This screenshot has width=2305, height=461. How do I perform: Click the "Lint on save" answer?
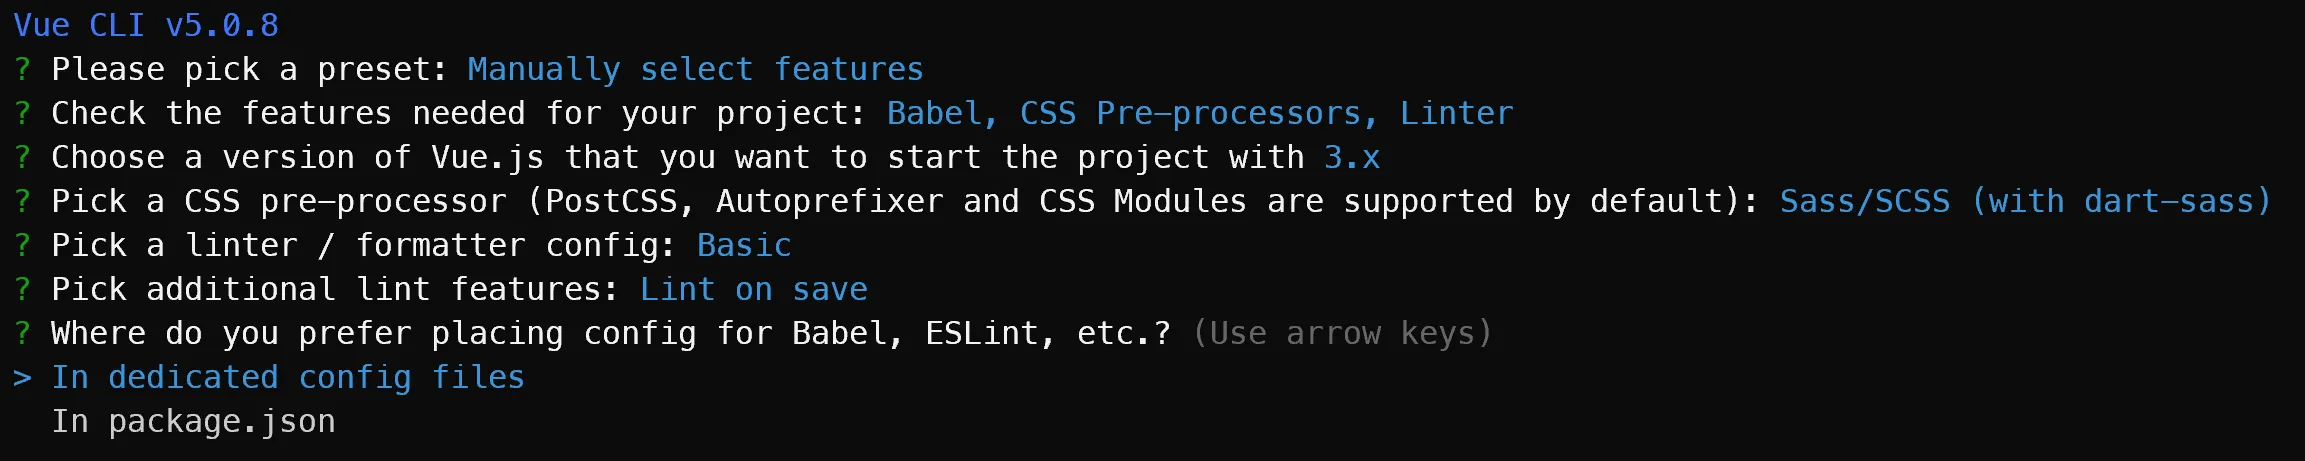[x=753, y=290]
